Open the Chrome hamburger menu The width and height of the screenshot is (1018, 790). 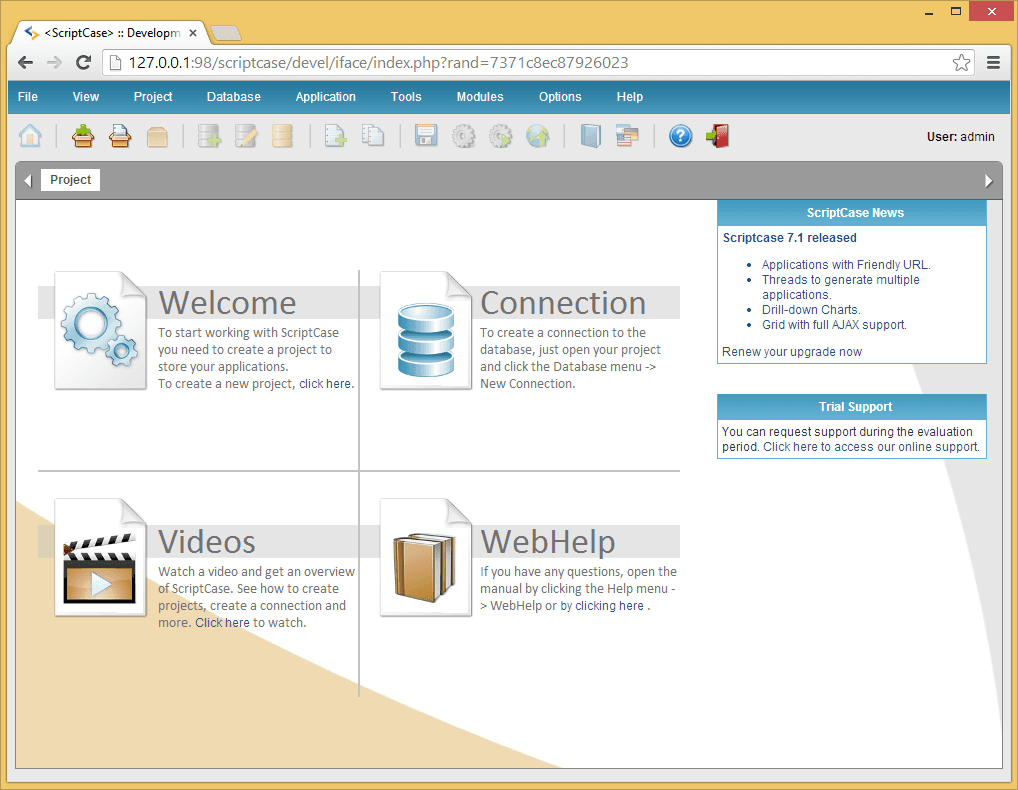pos(993,62)
